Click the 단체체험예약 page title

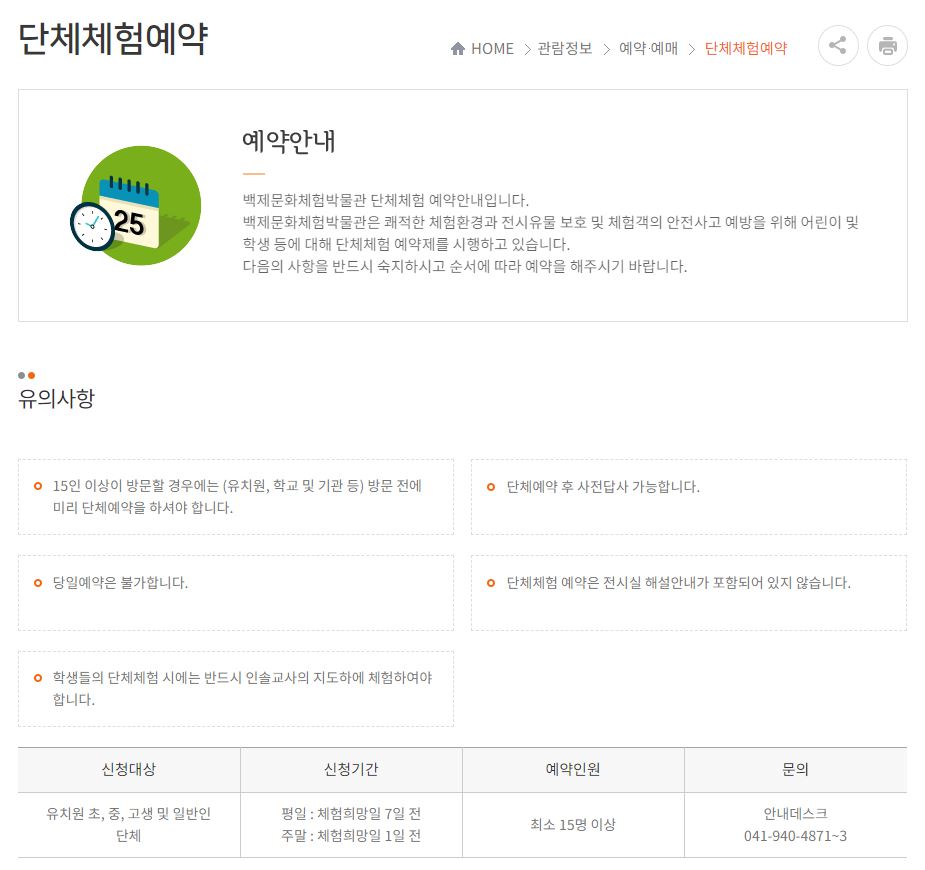coord(113,39)
